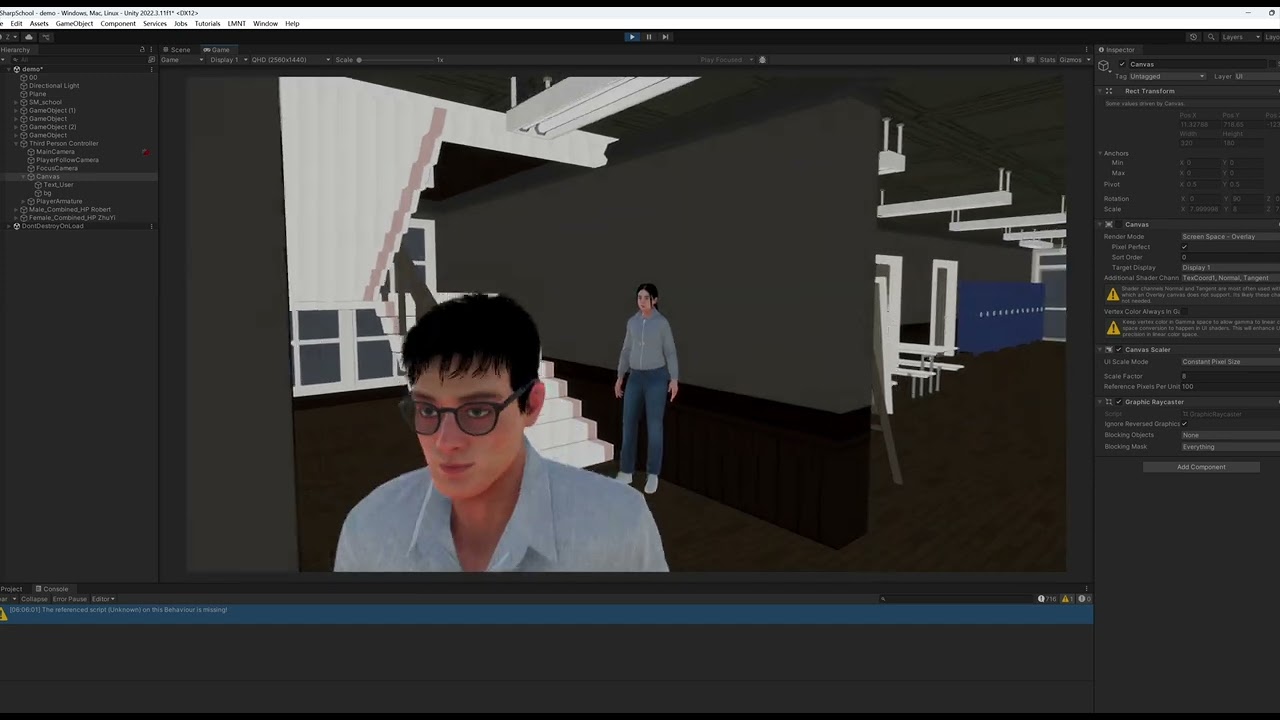Open the GameObject menu
Screen dimensions: 1280x720
(74, 23)
